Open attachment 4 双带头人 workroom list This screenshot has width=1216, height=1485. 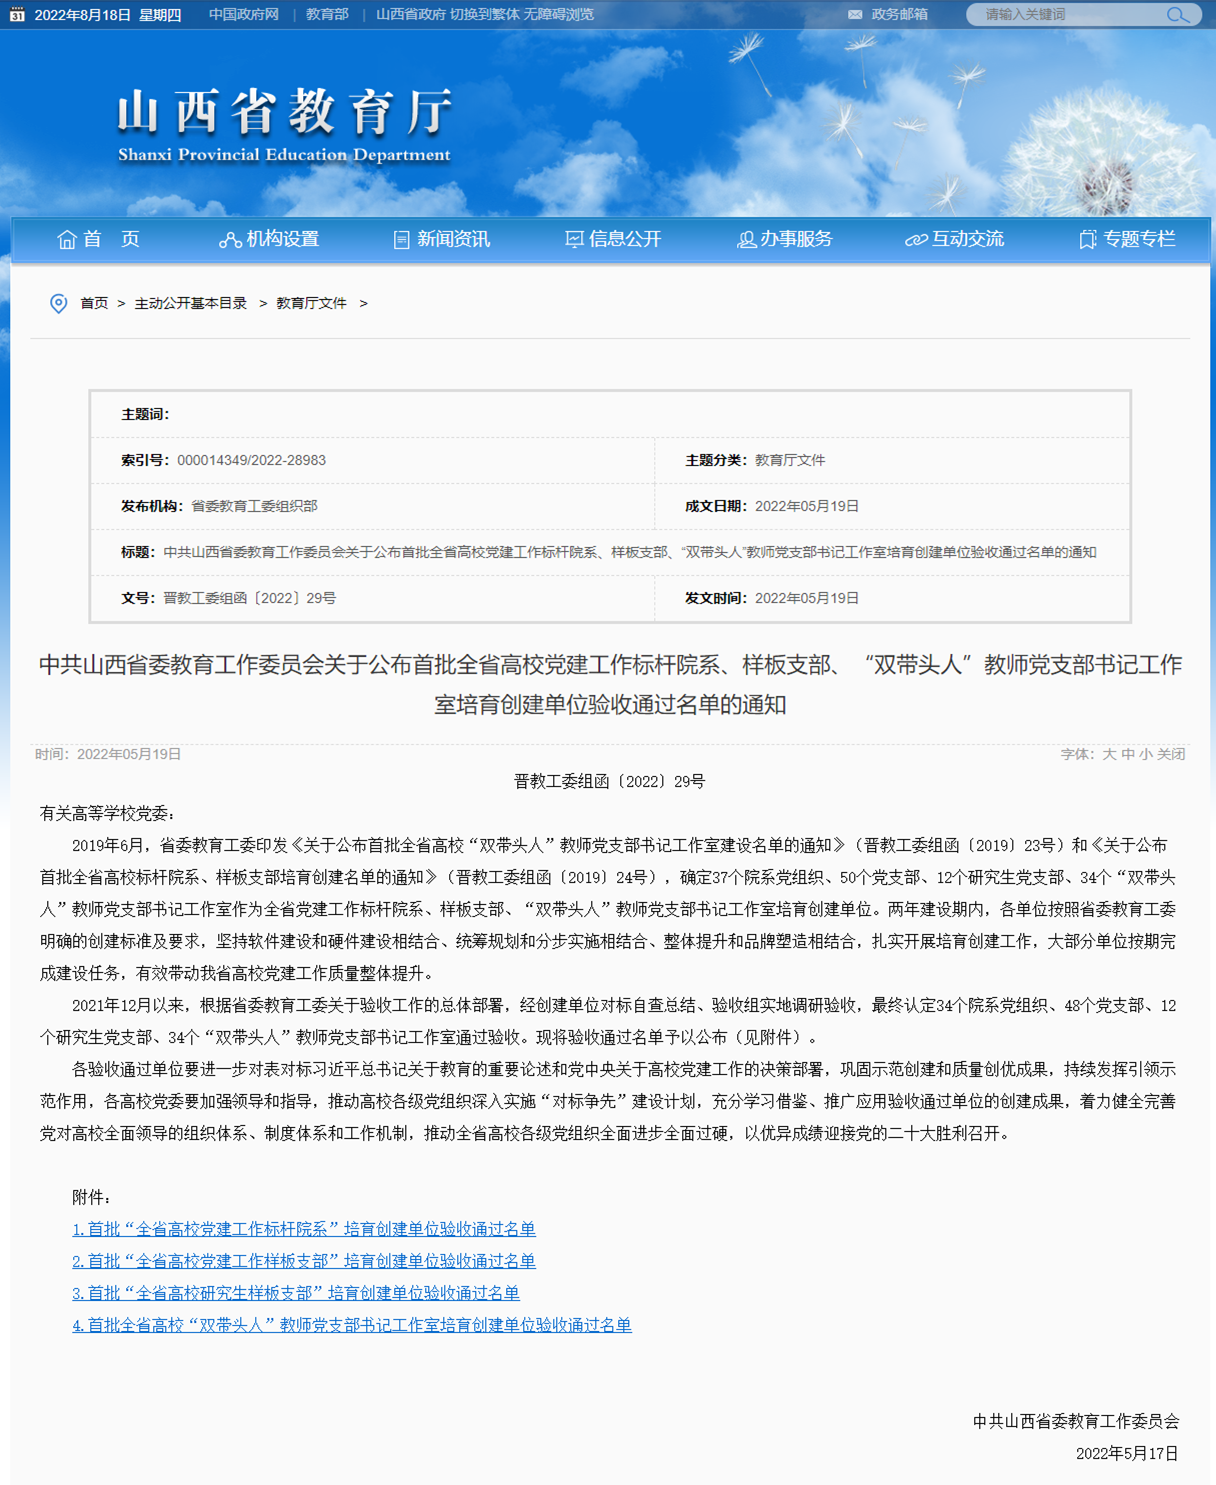[352, 1325]
